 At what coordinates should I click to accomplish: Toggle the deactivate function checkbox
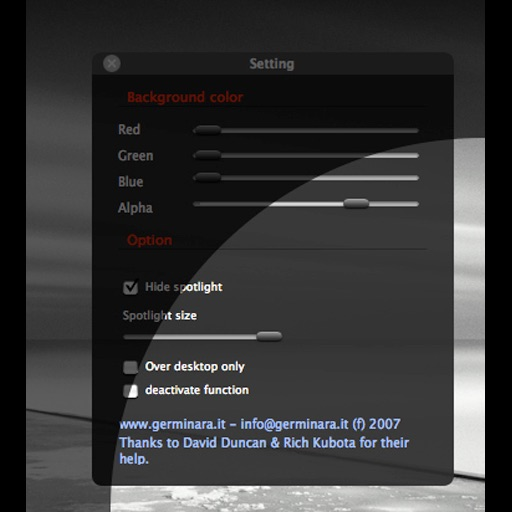tap(130, 391)
